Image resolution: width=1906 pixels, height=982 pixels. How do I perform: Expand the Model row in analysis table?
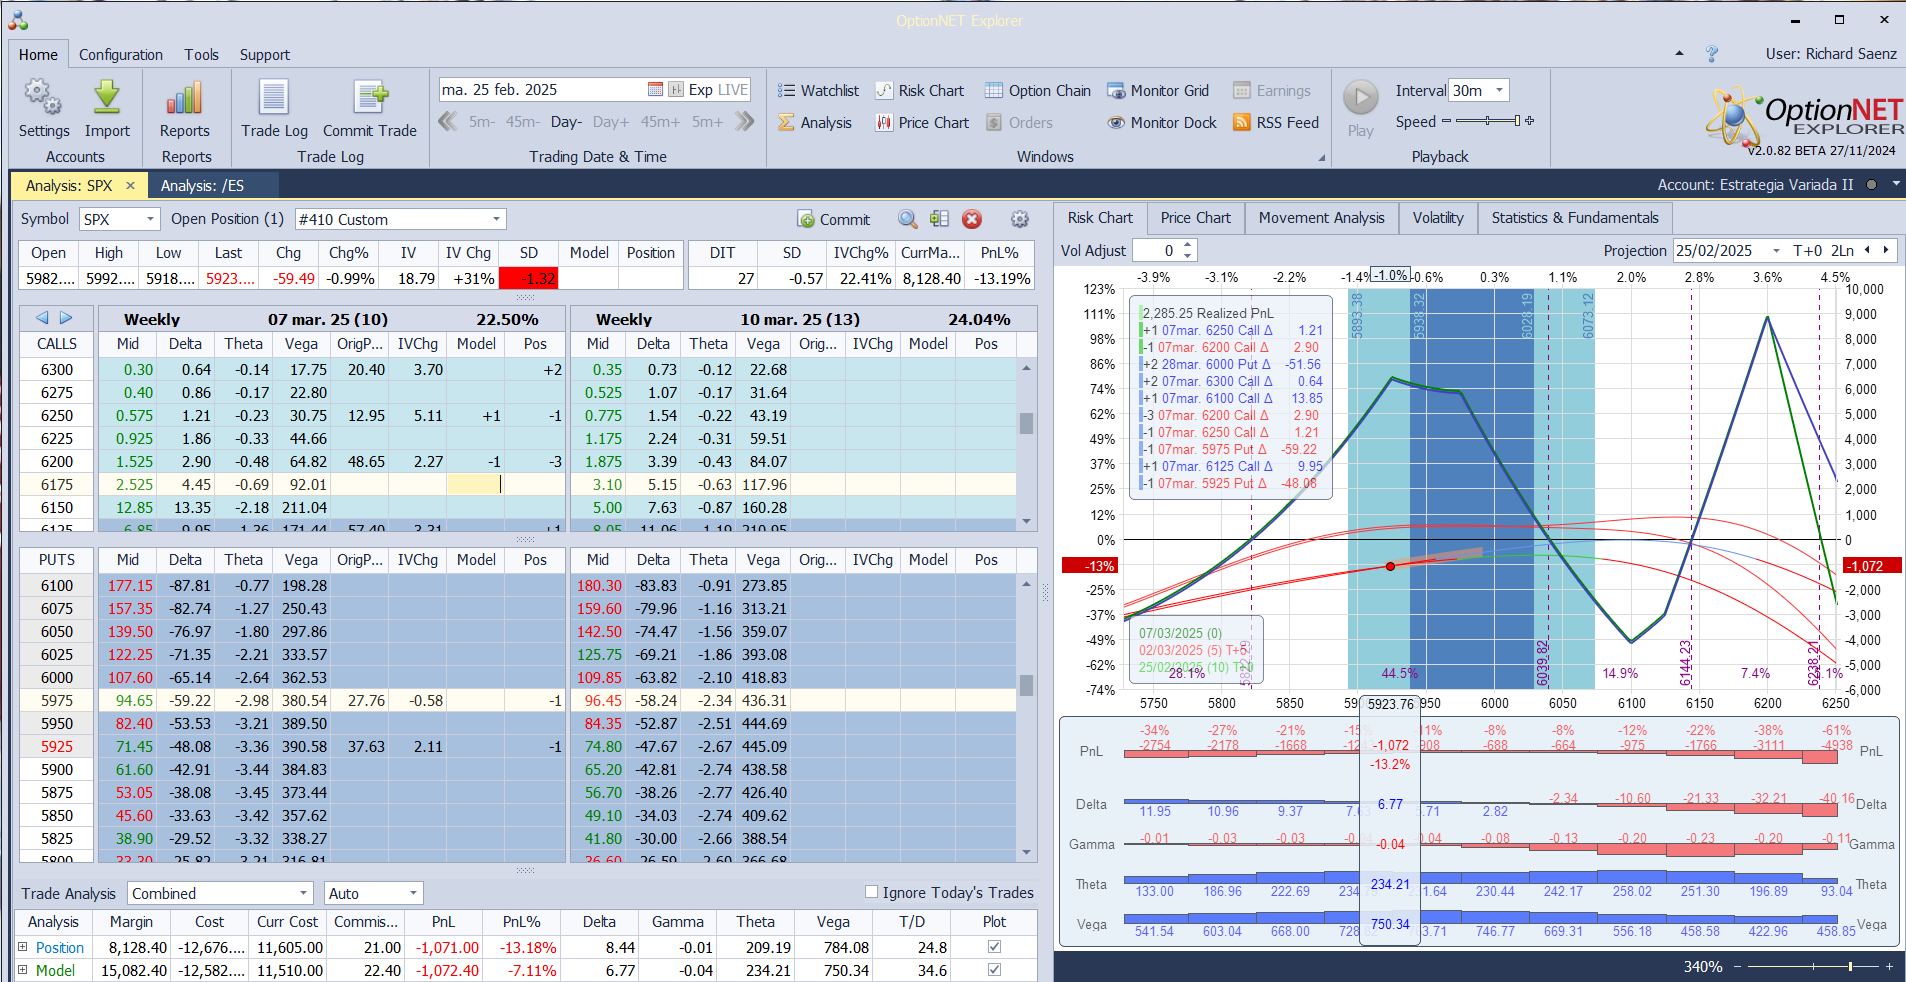coord(23,970)
